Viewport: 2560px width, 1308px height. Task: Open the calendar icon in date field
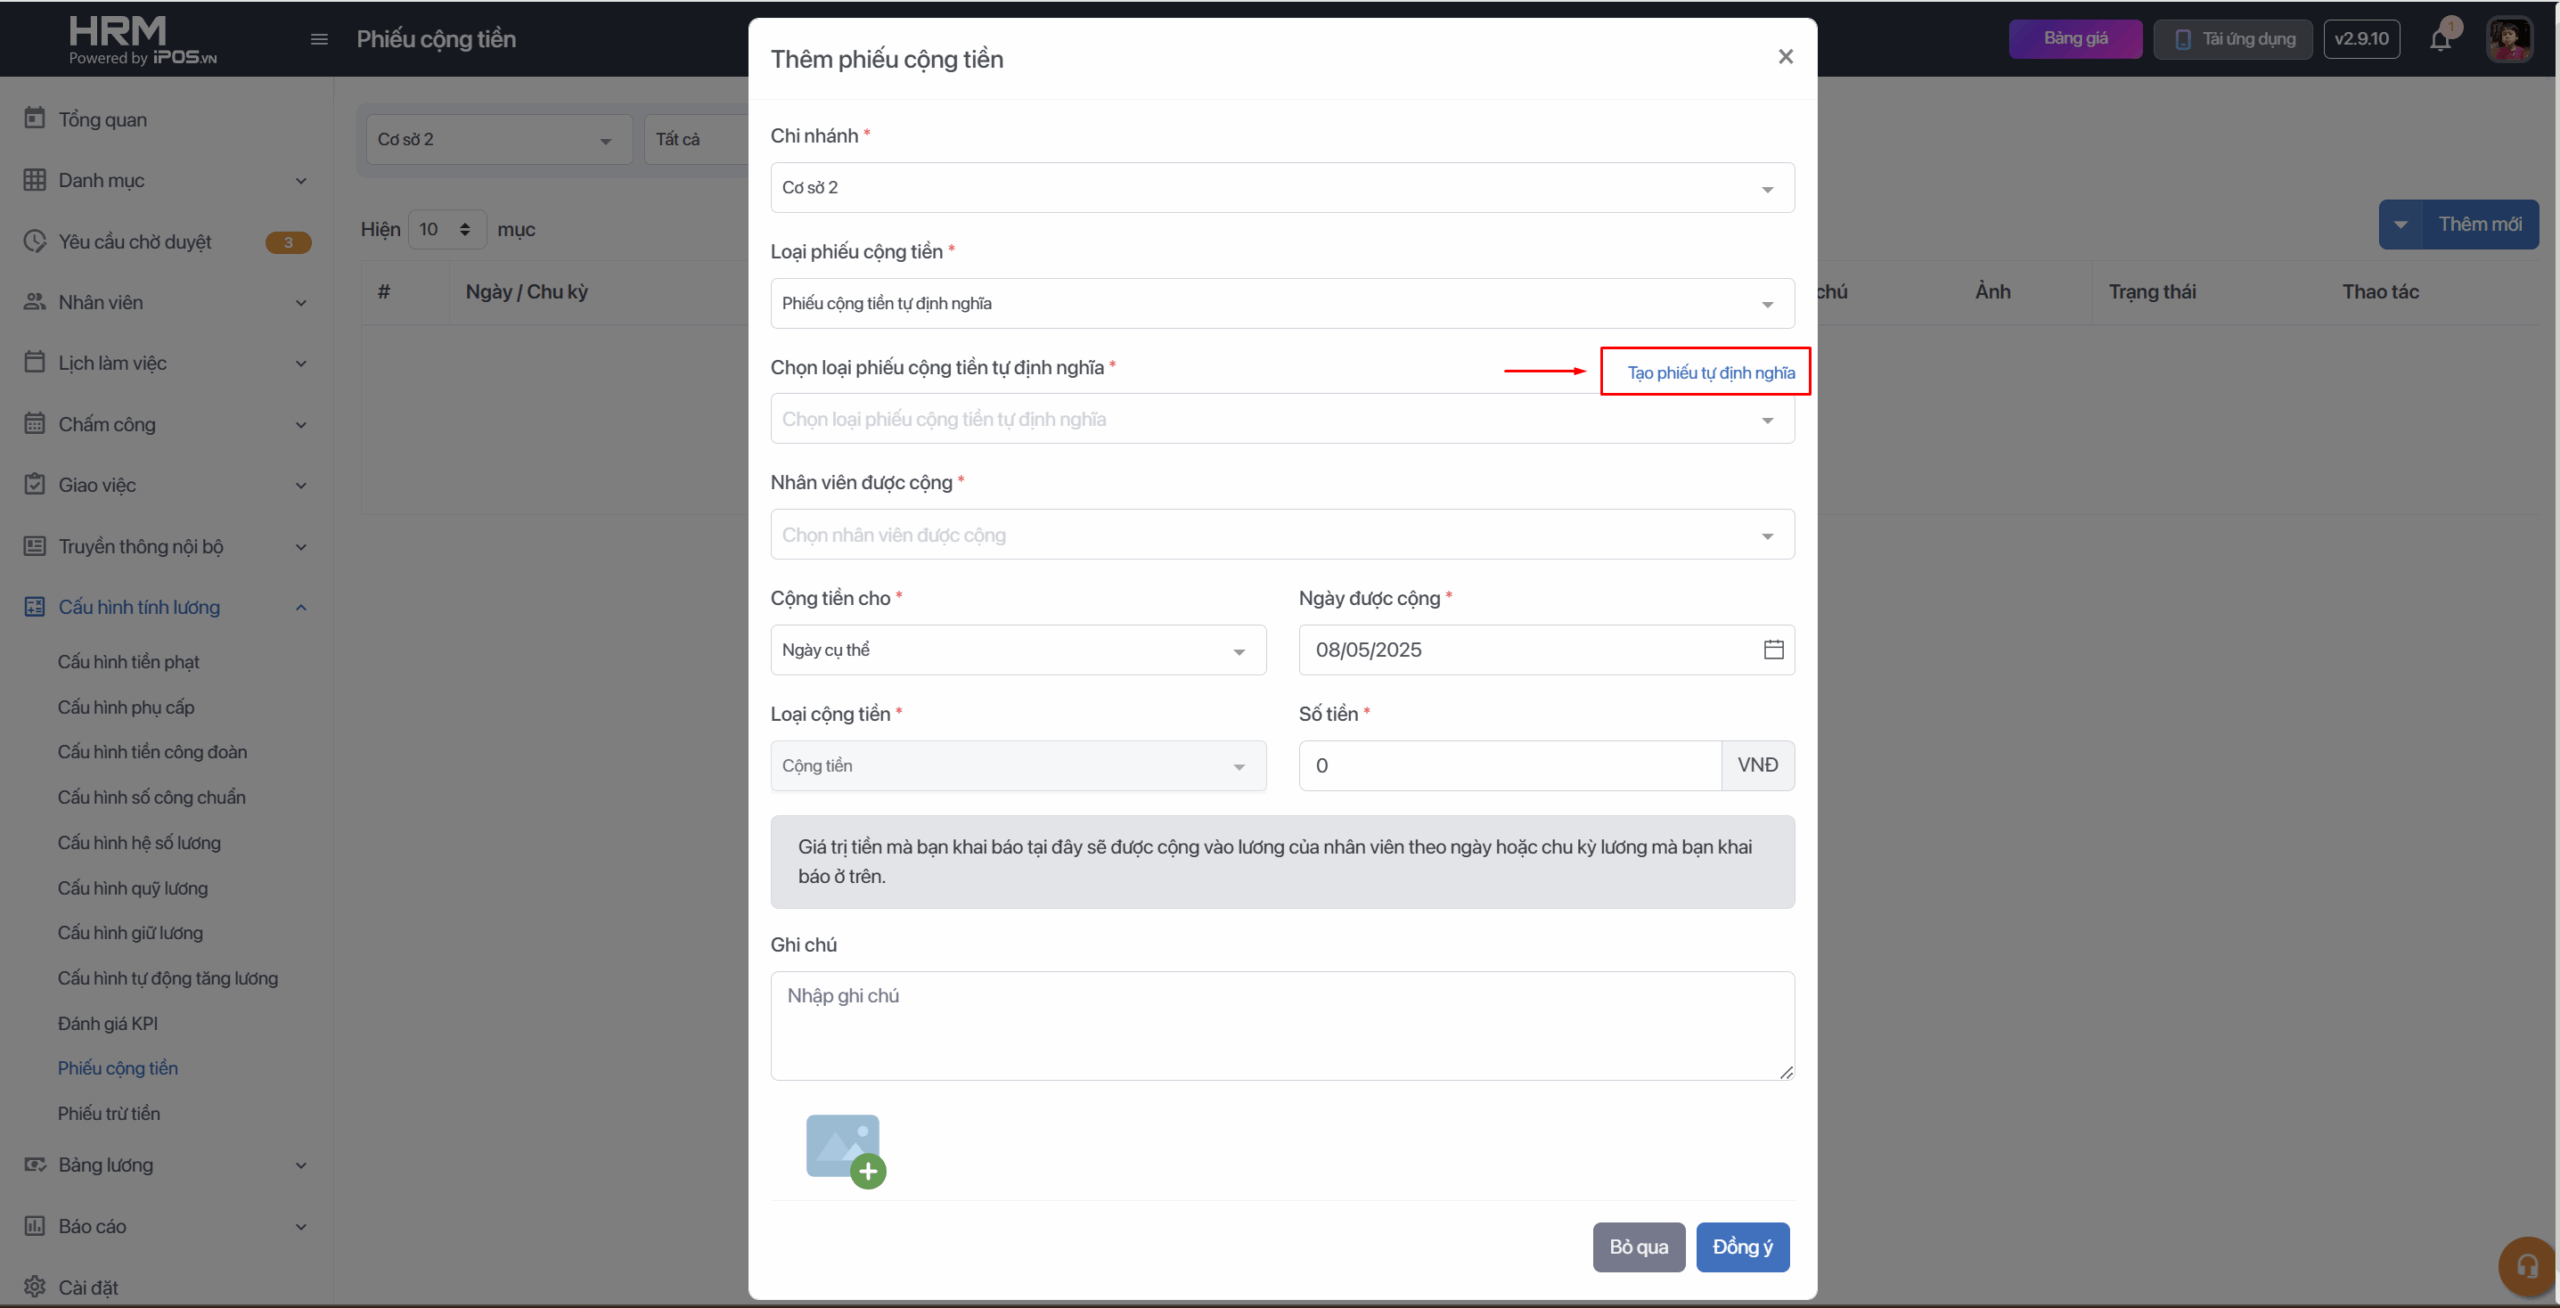pos(1773,650)
